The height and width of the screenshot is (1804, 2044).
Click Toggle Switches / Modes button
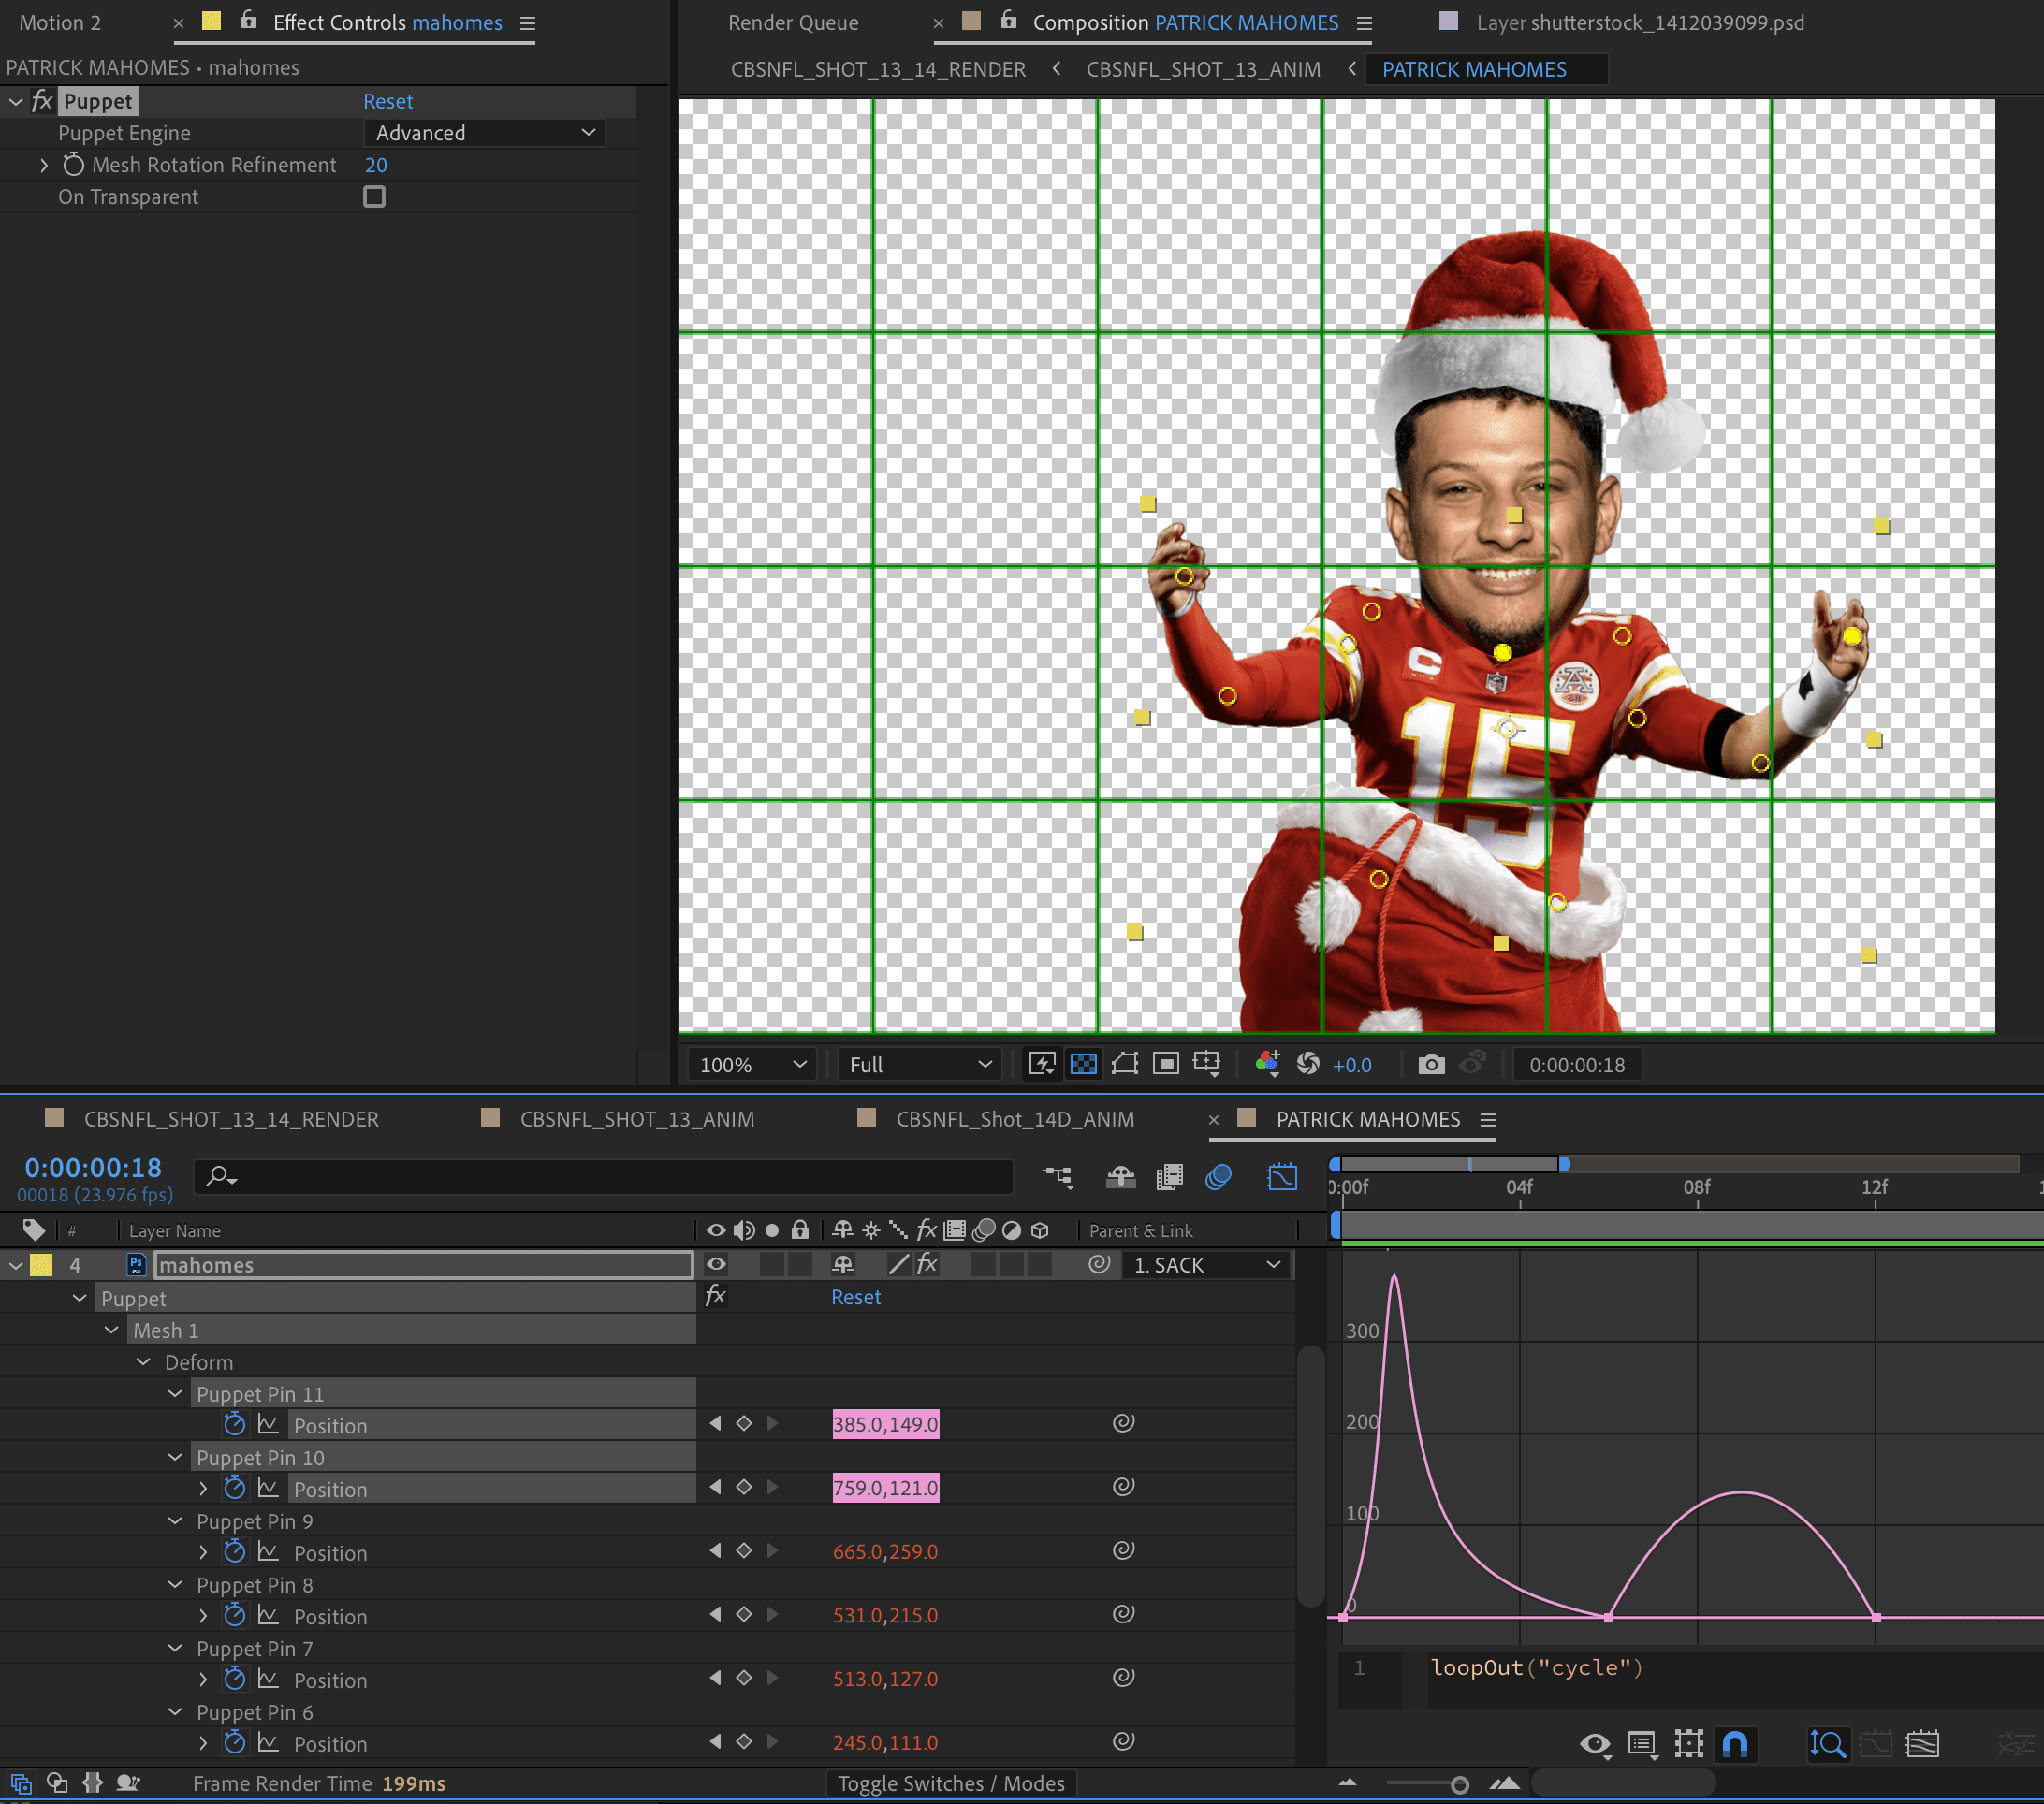coord(951,1783)
